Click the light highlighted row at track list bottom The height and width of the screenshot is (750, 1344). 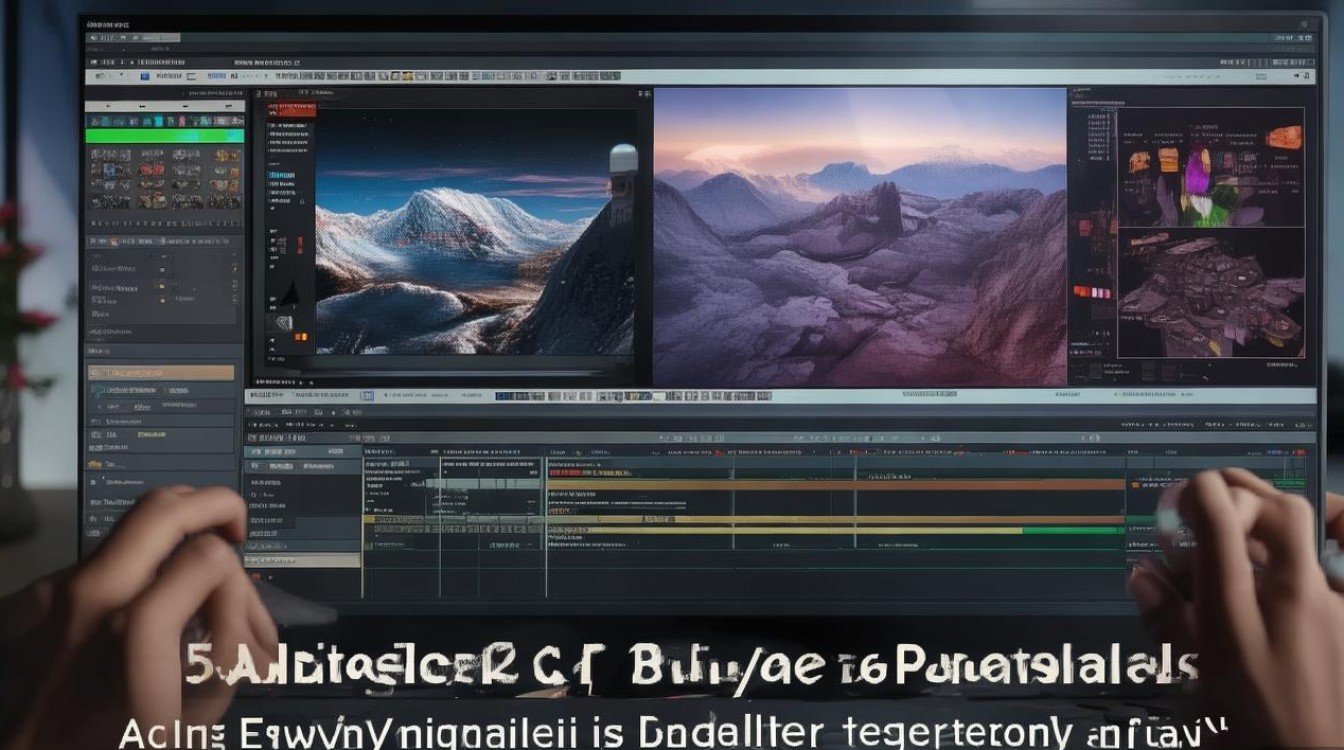coord(302,561)
